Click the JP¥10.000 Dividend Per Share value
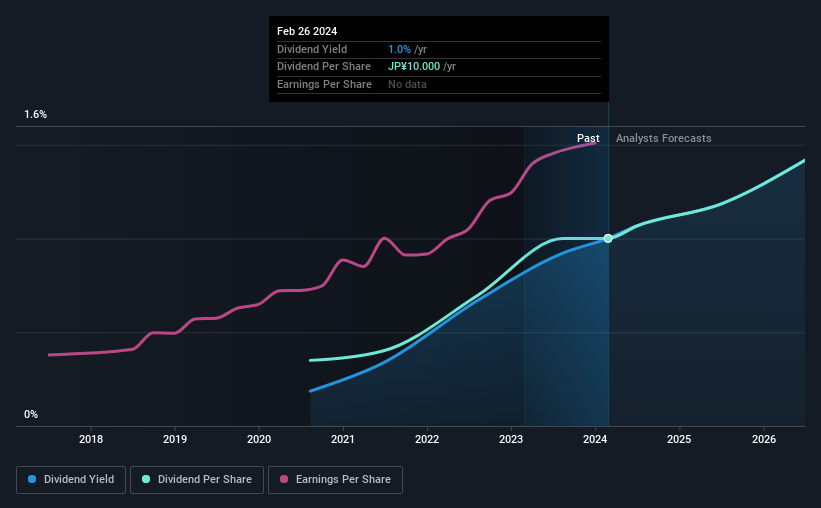Image resolution: width=821 pixels, height=508 pixels. (x=414, y=67)
